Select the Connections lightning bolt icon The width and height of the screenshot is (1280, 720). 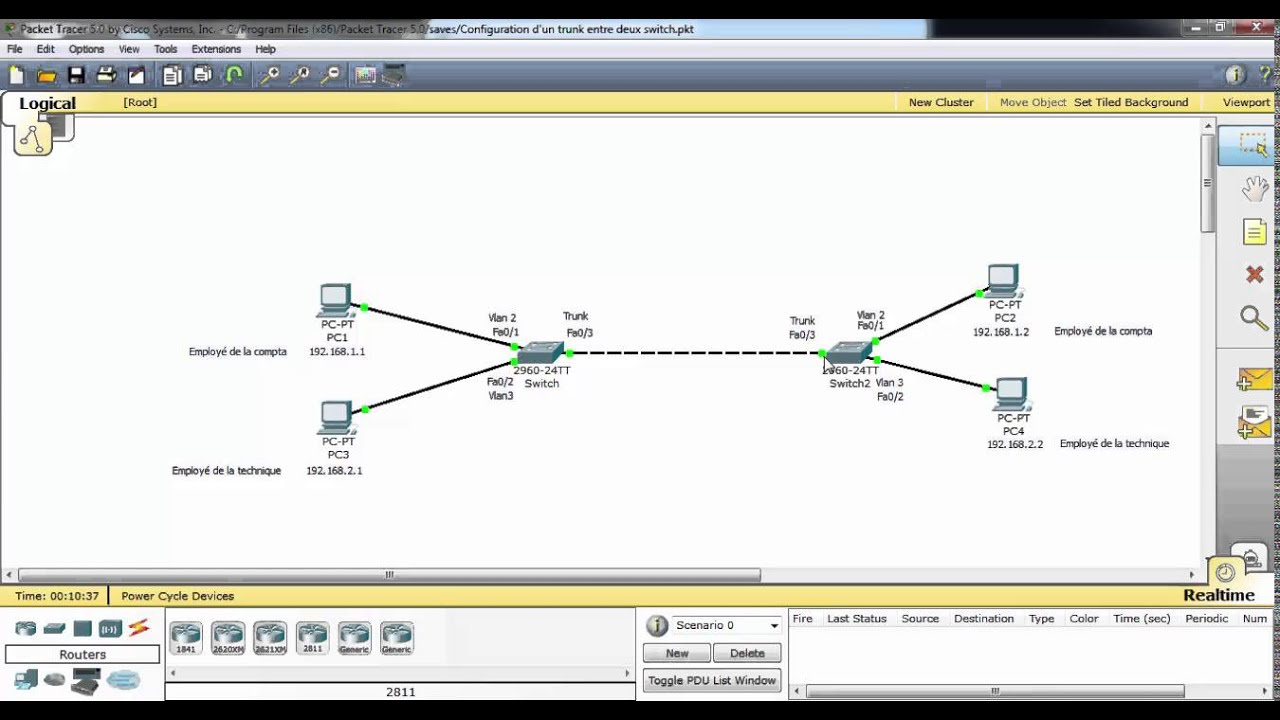(x=138, y=628)
